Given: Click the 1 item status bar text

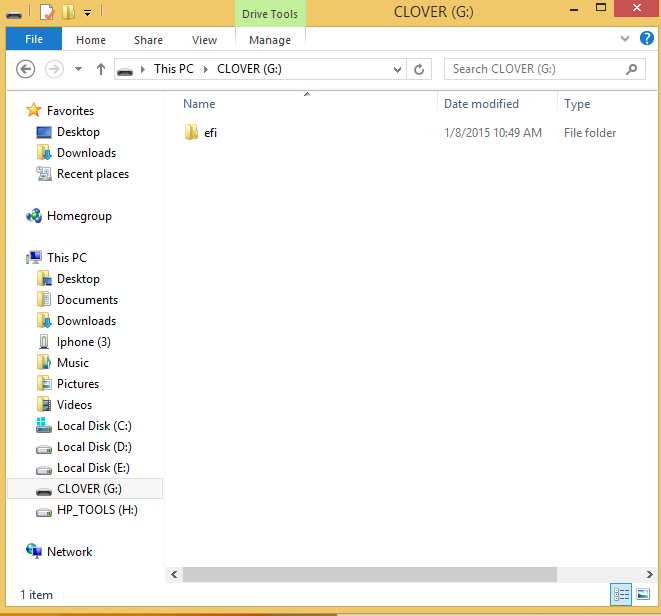Looking at the screenshot, I should [37, 595].
